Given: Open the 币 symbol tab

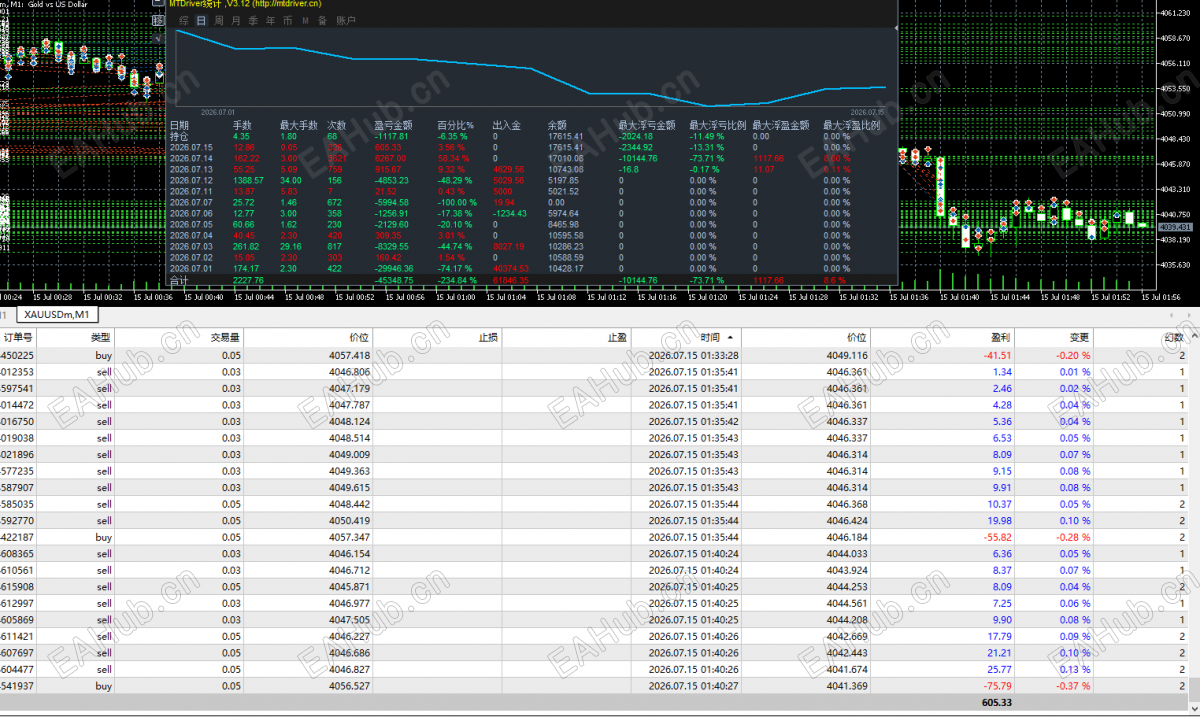Looking at the screenshot, I should click(288, 20).
